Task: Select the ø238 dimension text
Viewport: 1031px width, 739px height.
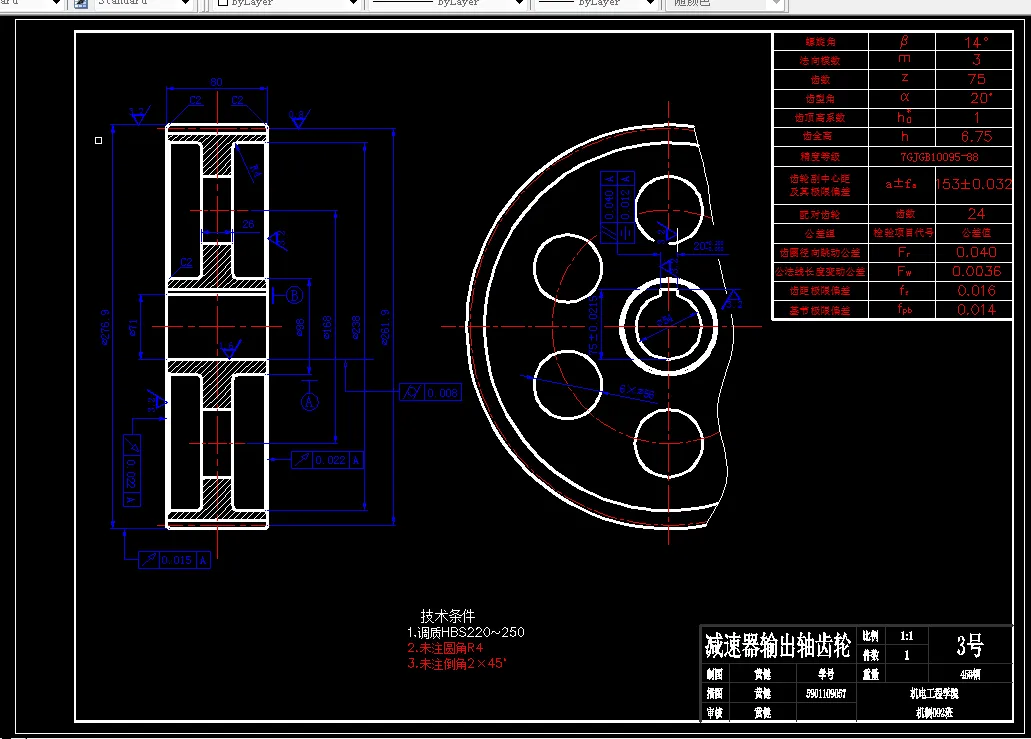Action: 356,327
